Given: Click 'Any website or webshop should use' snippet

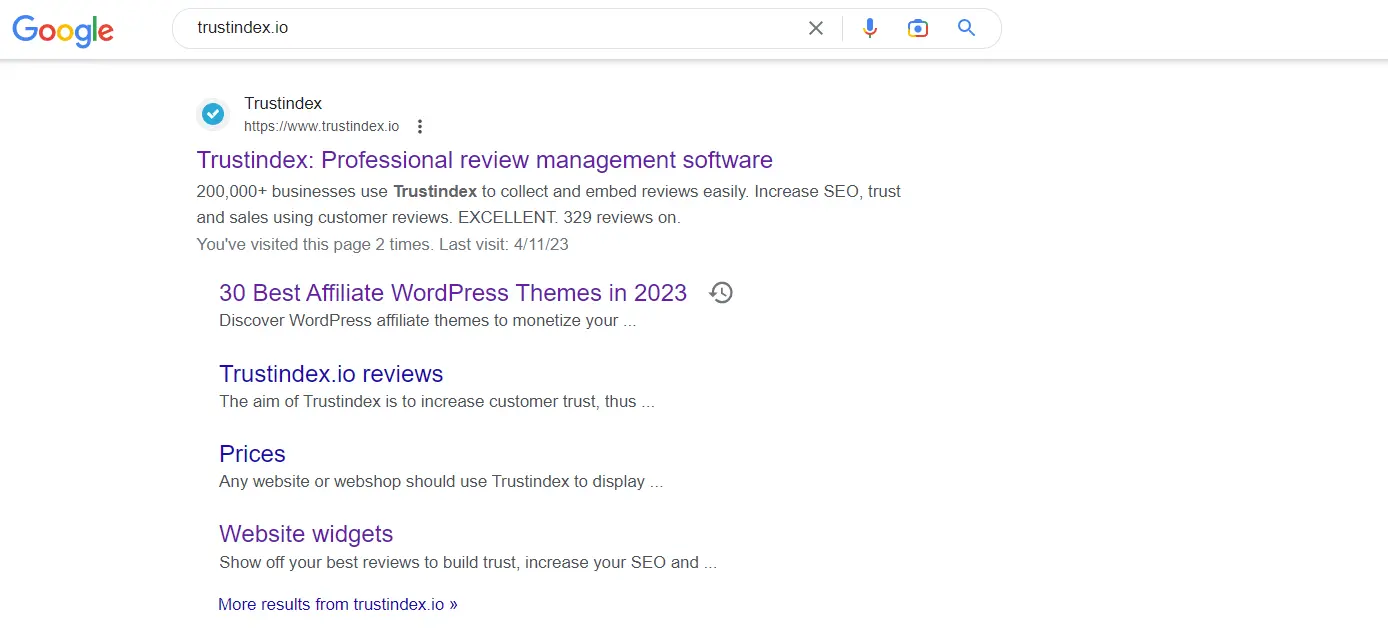Looking at the screenshot, I should [x=441, y=481].
